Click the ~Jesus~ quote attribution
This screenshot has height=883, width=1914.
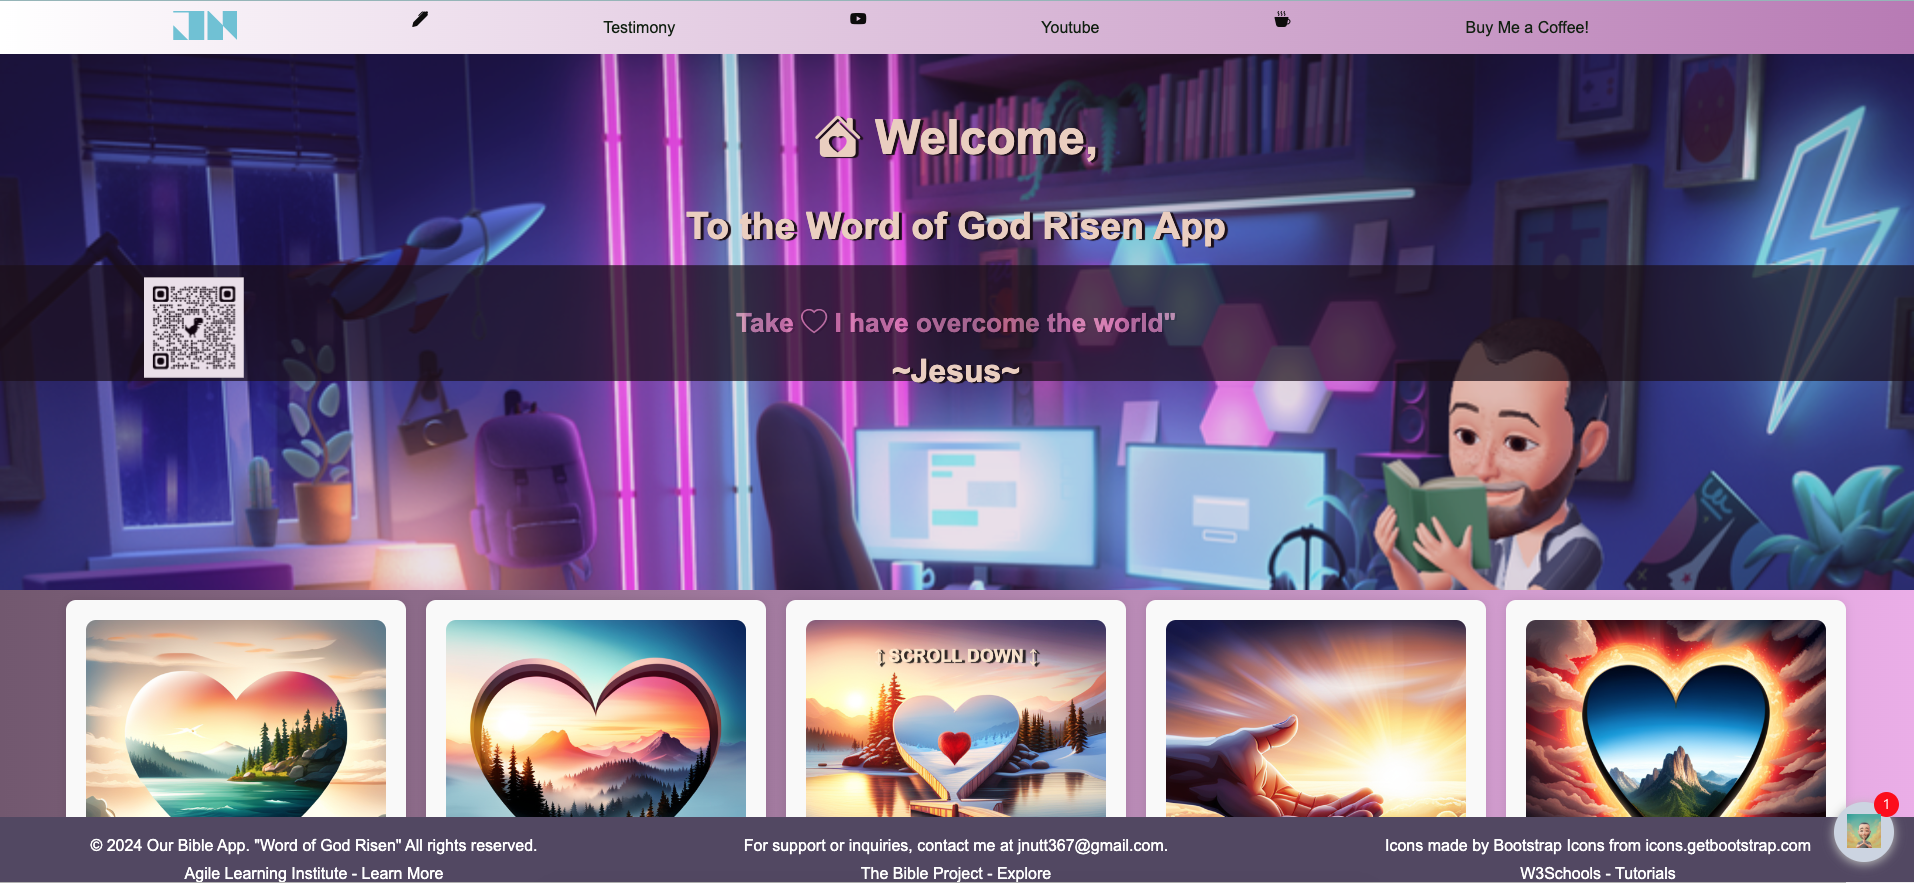[x=956, y=371]
